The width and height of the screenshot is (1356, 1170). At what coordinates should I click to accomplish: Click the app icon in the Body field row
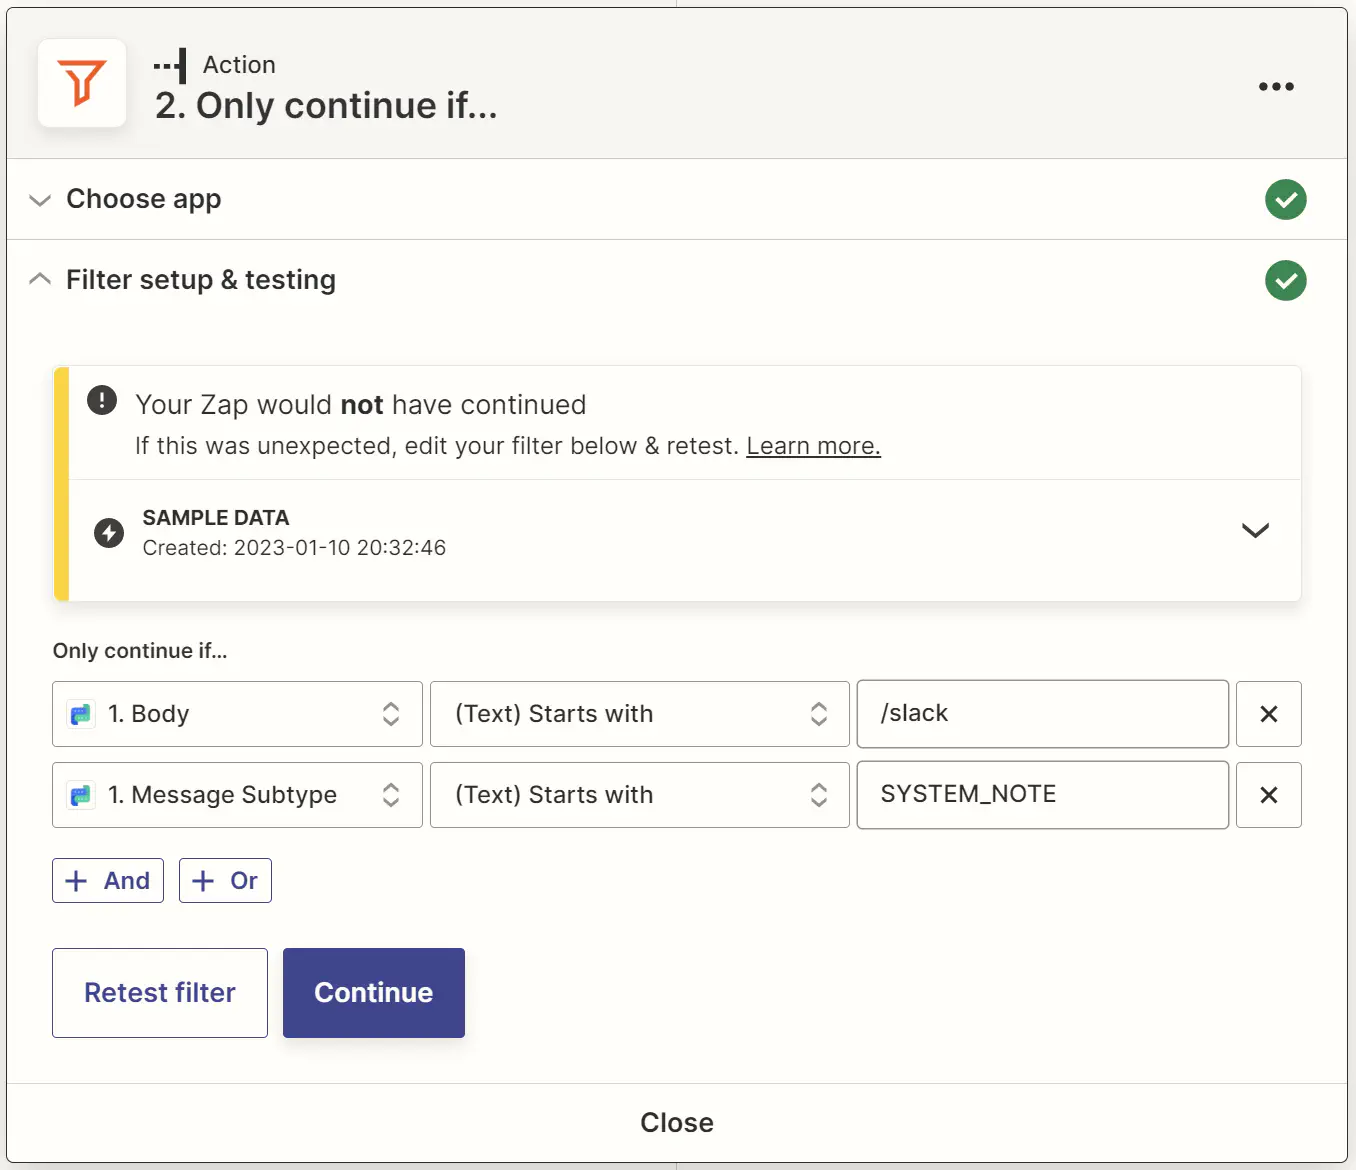[81, 714]
